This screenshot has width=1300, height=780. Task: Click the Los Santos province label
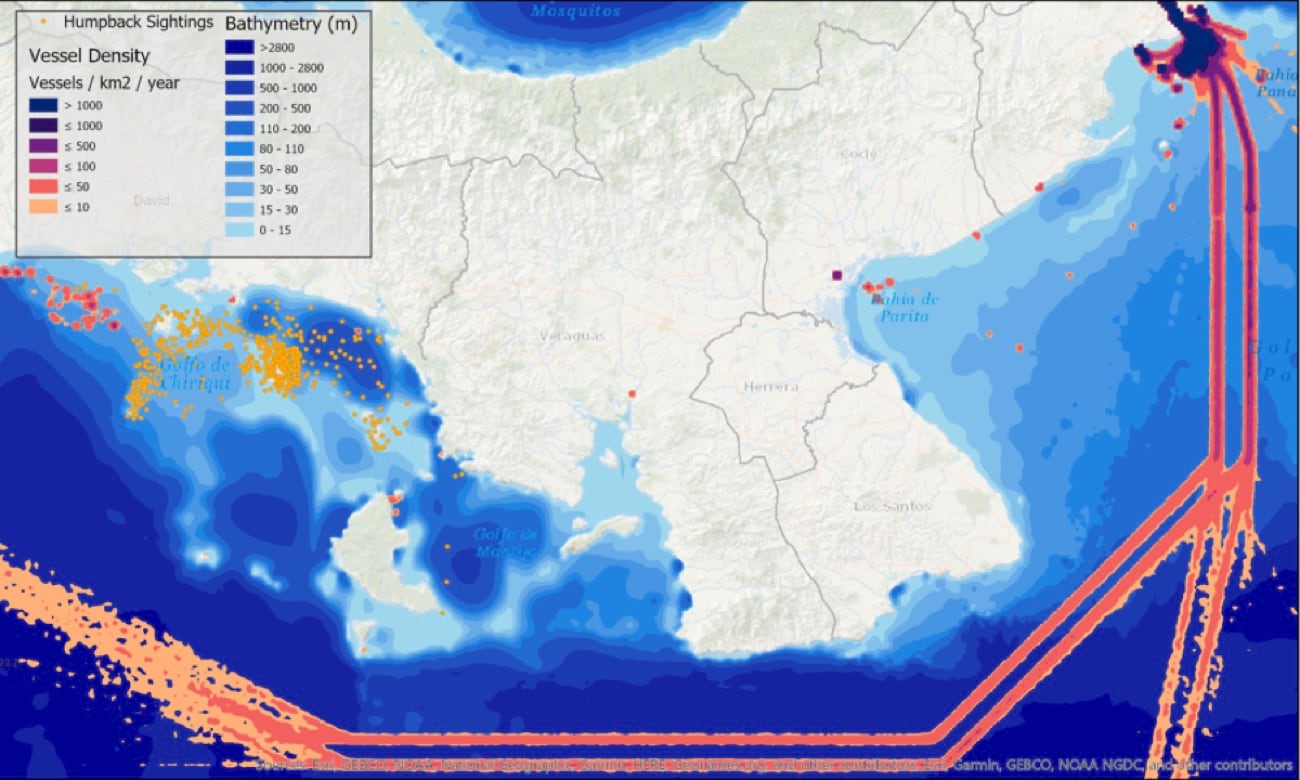(x=892, y=506)
